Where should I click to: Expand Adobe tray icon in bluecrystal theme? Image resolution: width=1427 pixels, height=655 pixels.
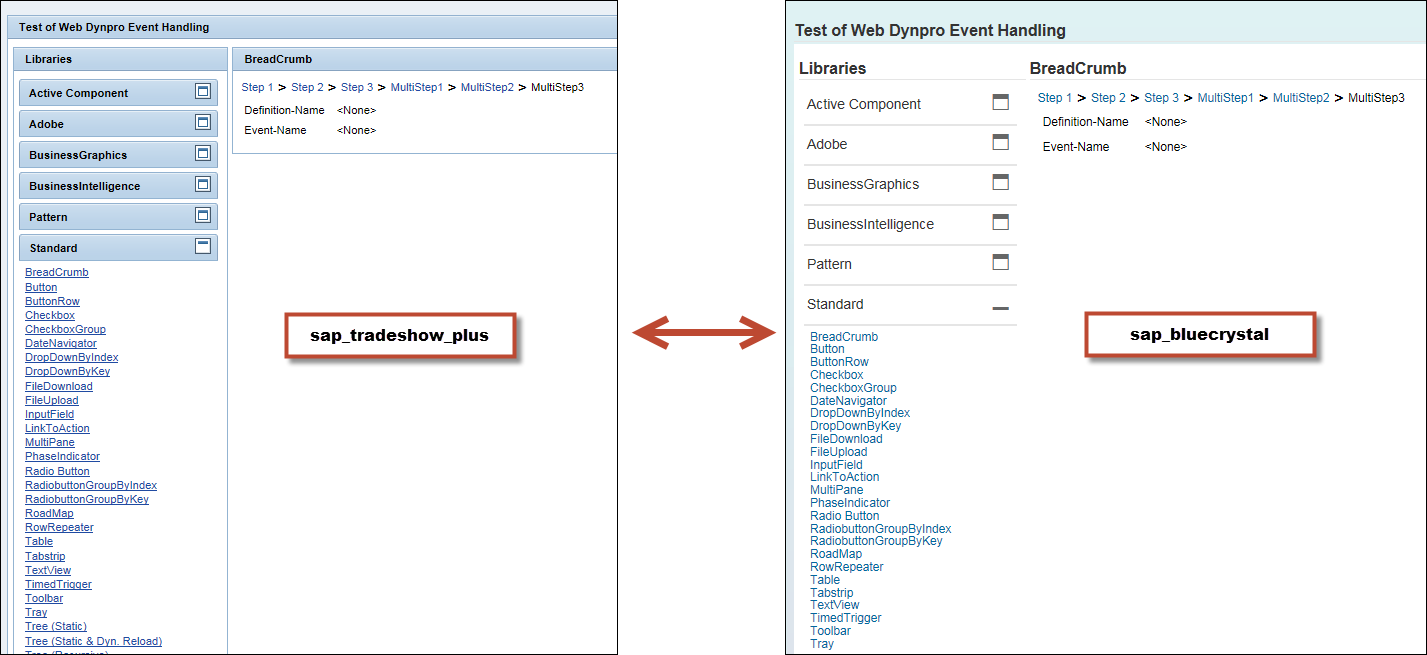tap(1000, 142)
